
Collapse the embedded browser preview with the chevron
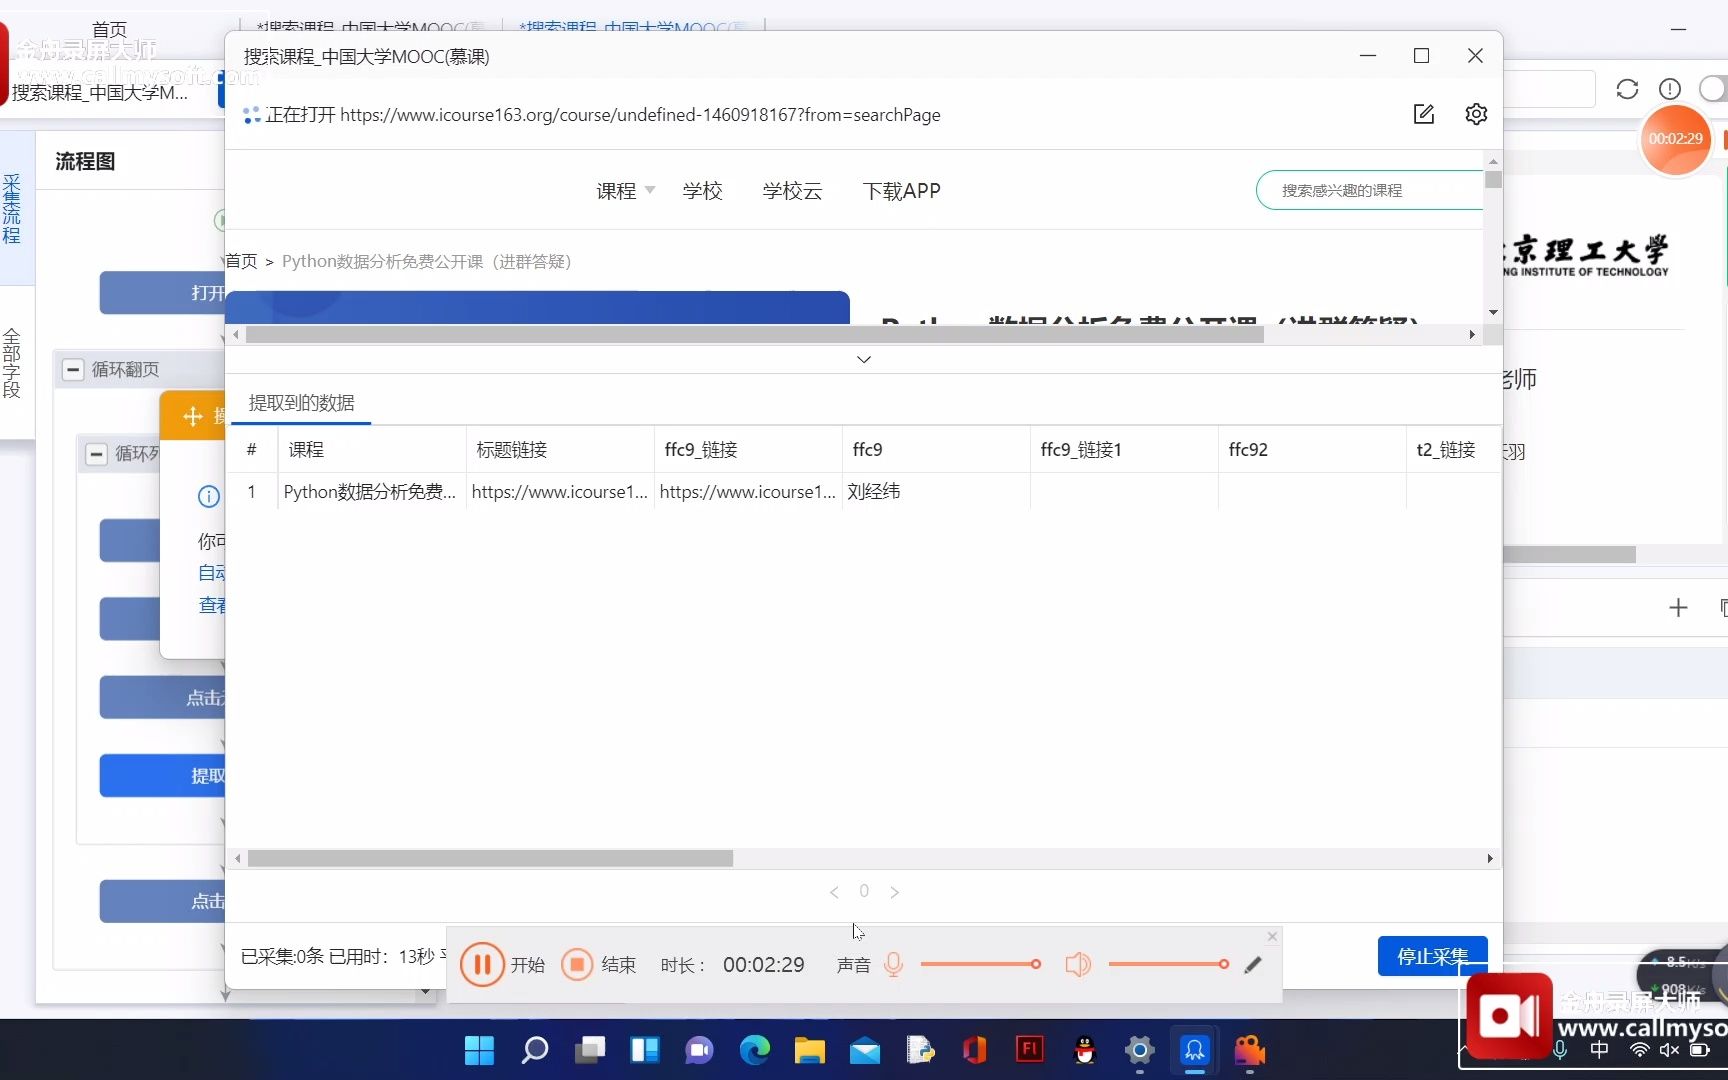point(864,359)
